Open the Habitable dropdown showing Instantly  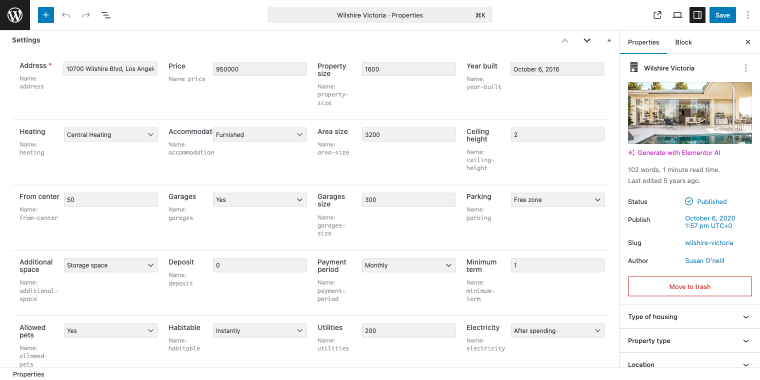coord(260,331)
